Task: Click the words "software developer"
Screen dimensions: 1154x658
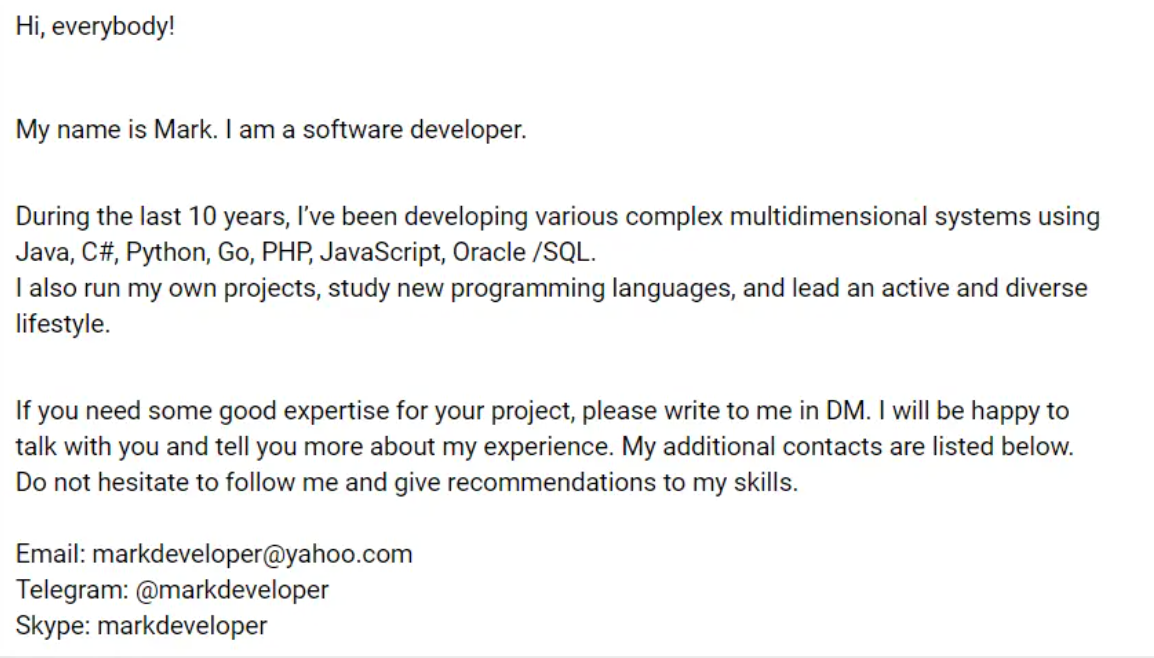Action: (412, 130)
